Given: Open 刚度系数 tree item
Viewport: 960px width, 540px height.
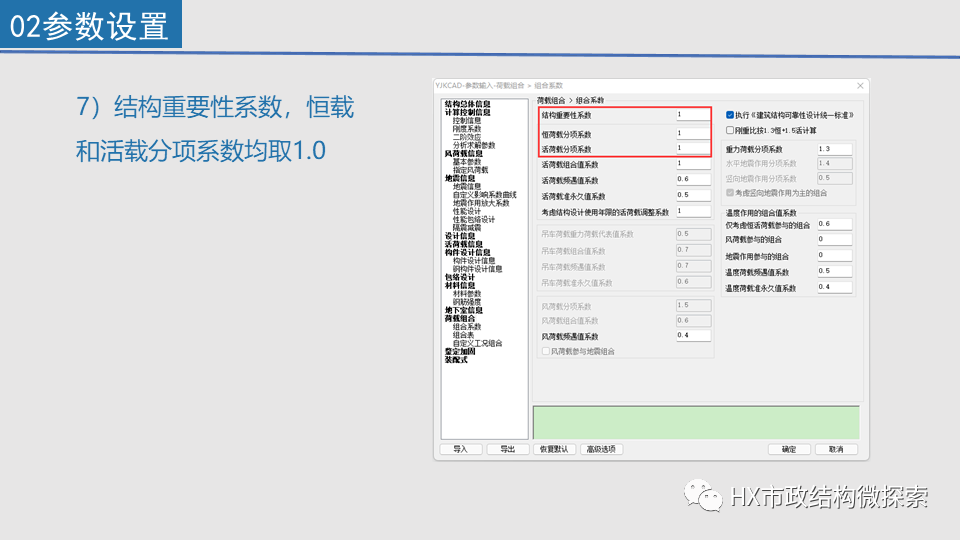Looking at the screenshot, I should [467, 129].
